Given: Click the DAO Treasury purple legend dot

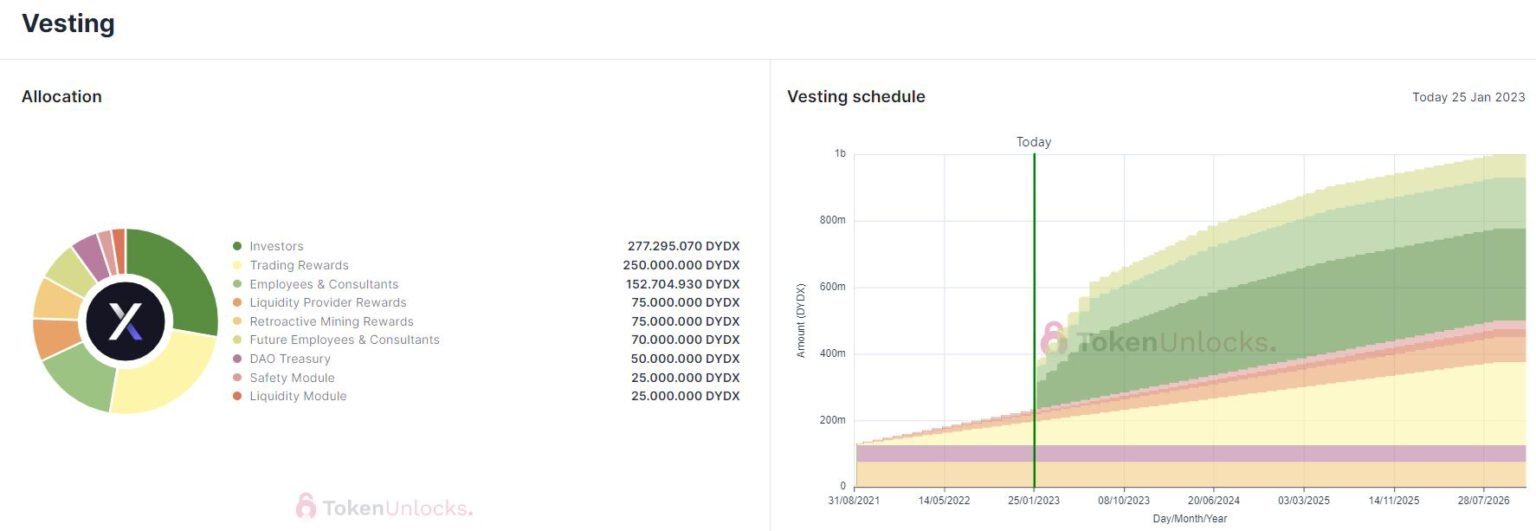Looking at the screenshot, I should (x=237, y=359).
